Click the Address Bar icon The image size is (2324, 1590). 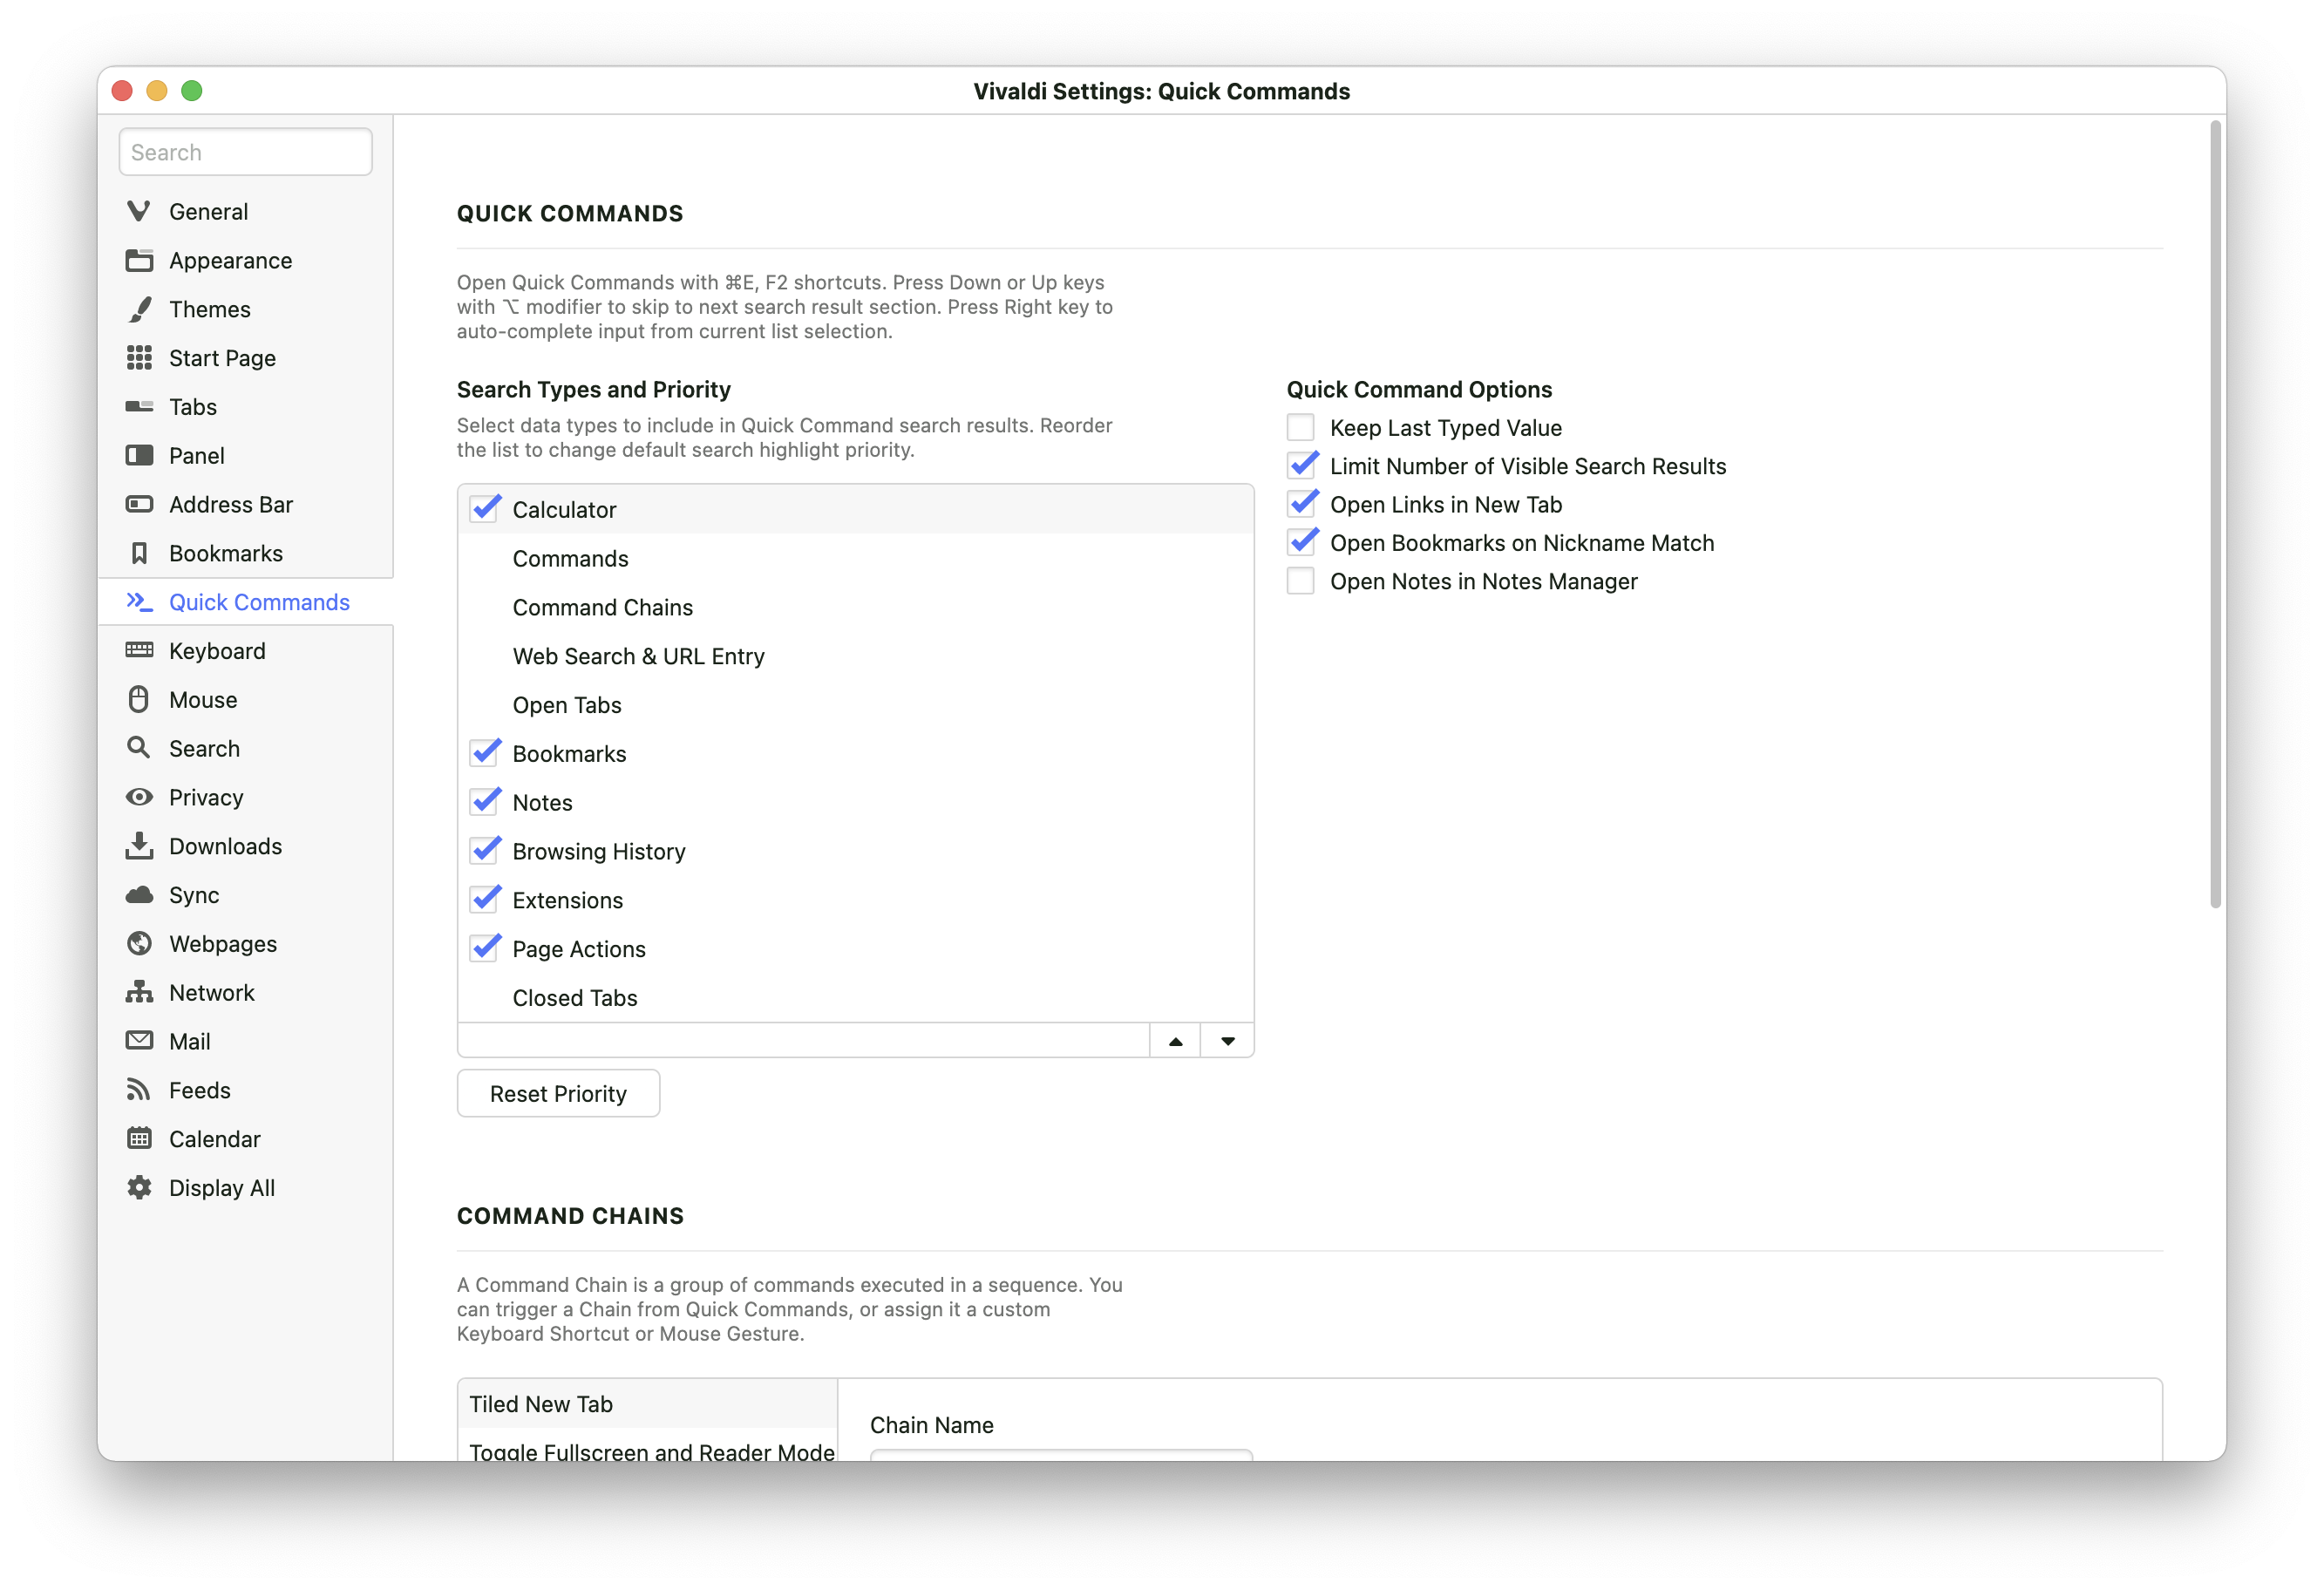(x=139, y=504)
